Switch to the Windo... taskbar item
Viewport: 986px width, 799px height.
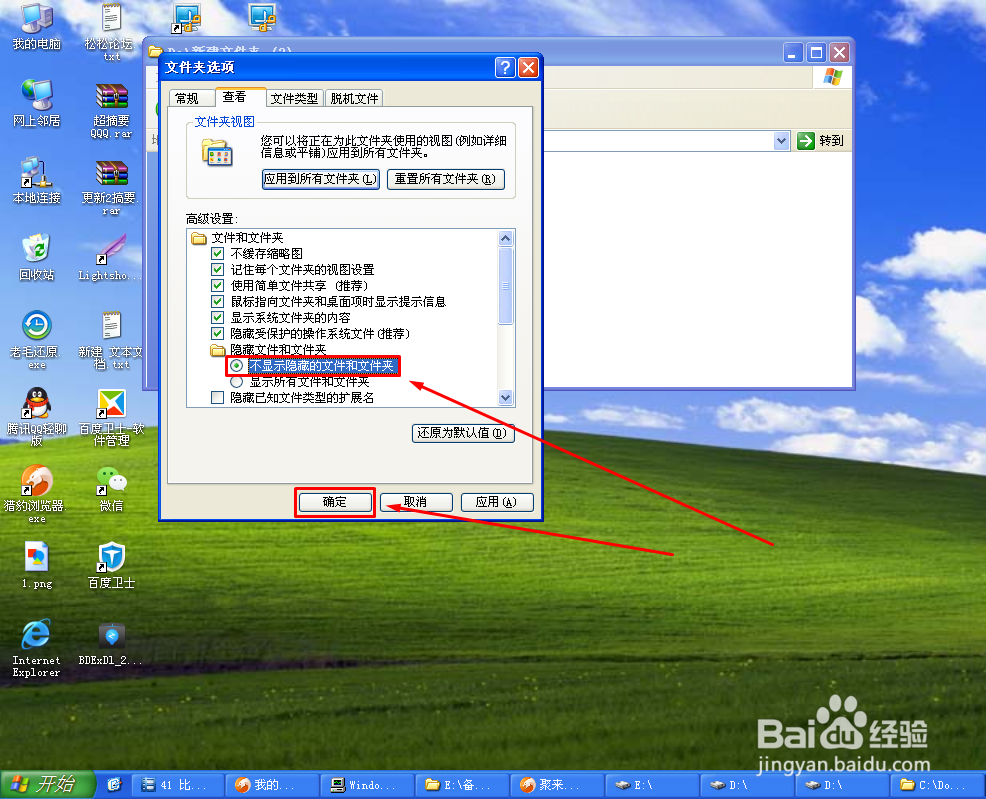[367, 785]
